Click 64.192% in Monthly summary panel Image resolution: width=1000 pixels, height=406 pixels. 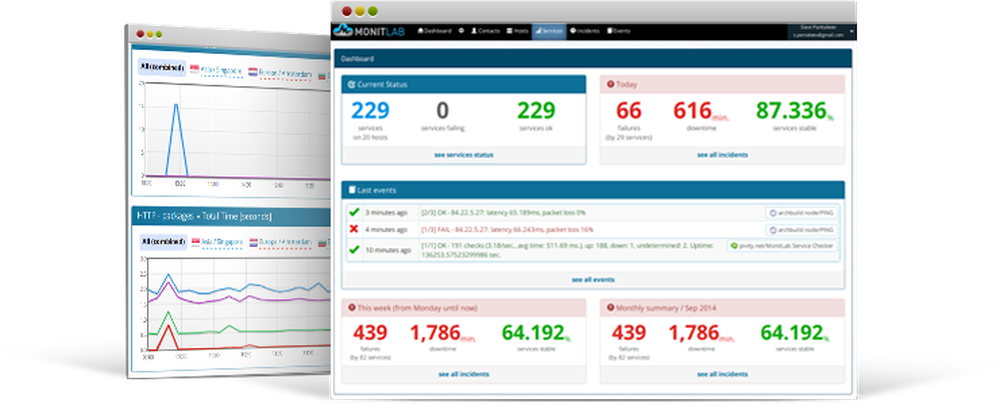coord(795,333)
